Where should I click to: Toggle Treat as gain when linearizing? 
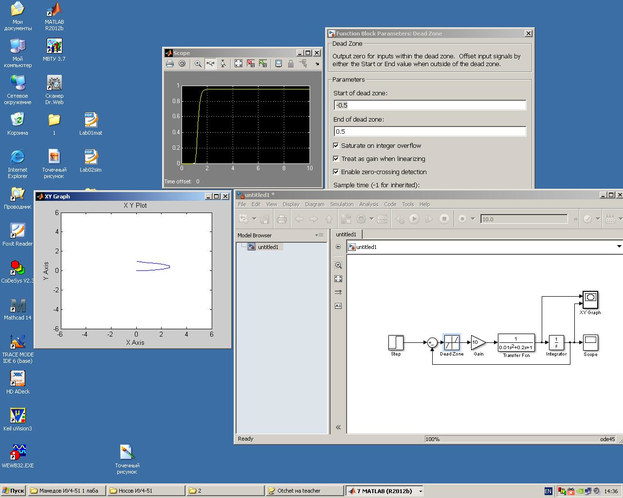point(335,159)
